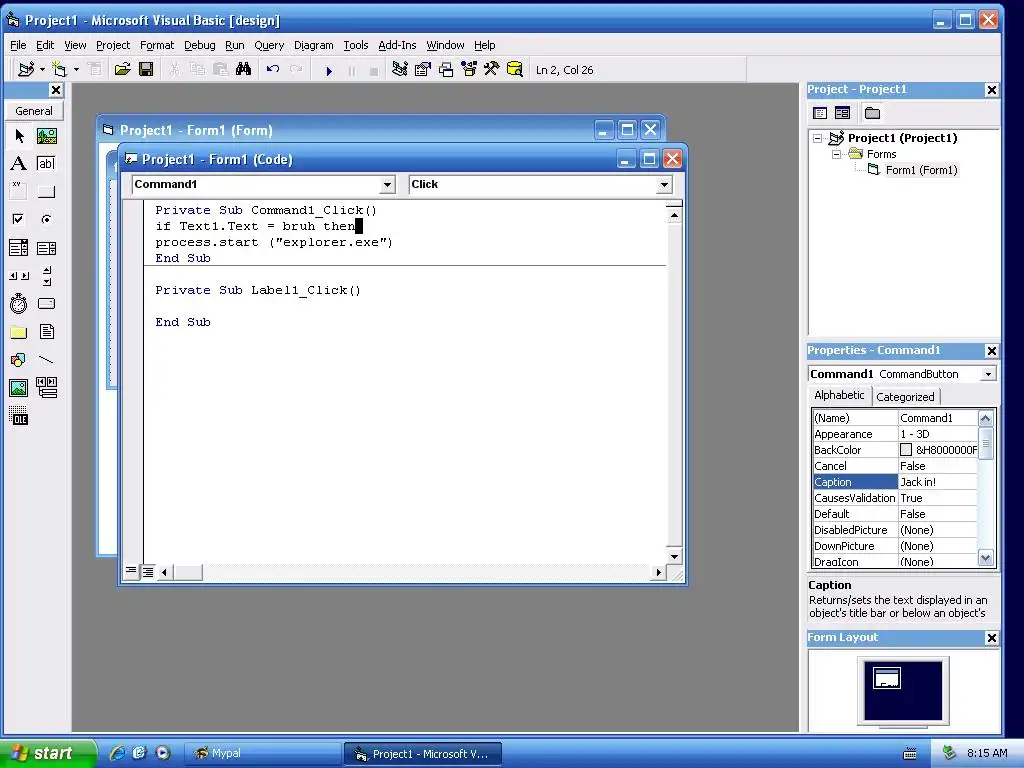This screenshot has height=768, width=1024.
Task: Open Project Explorer from toolbar icon
Action: 400,69
